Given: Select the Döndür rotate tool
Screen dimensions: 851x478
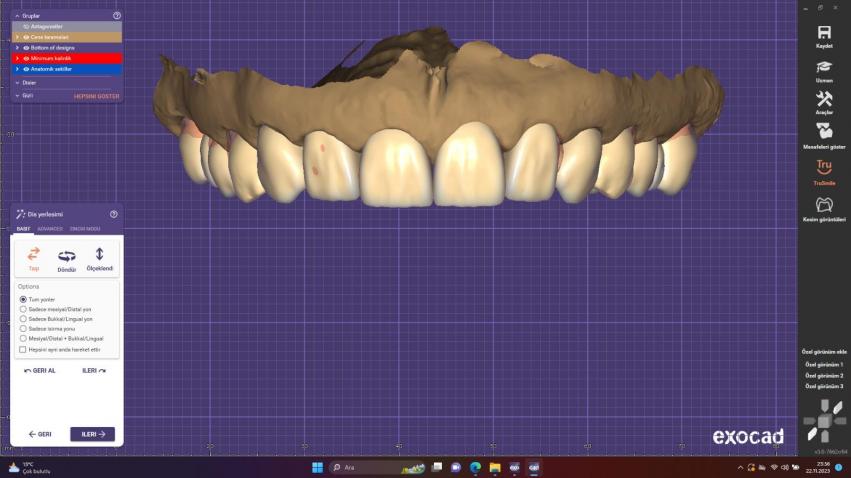Looking at the screenshot, I should (67, 258).
